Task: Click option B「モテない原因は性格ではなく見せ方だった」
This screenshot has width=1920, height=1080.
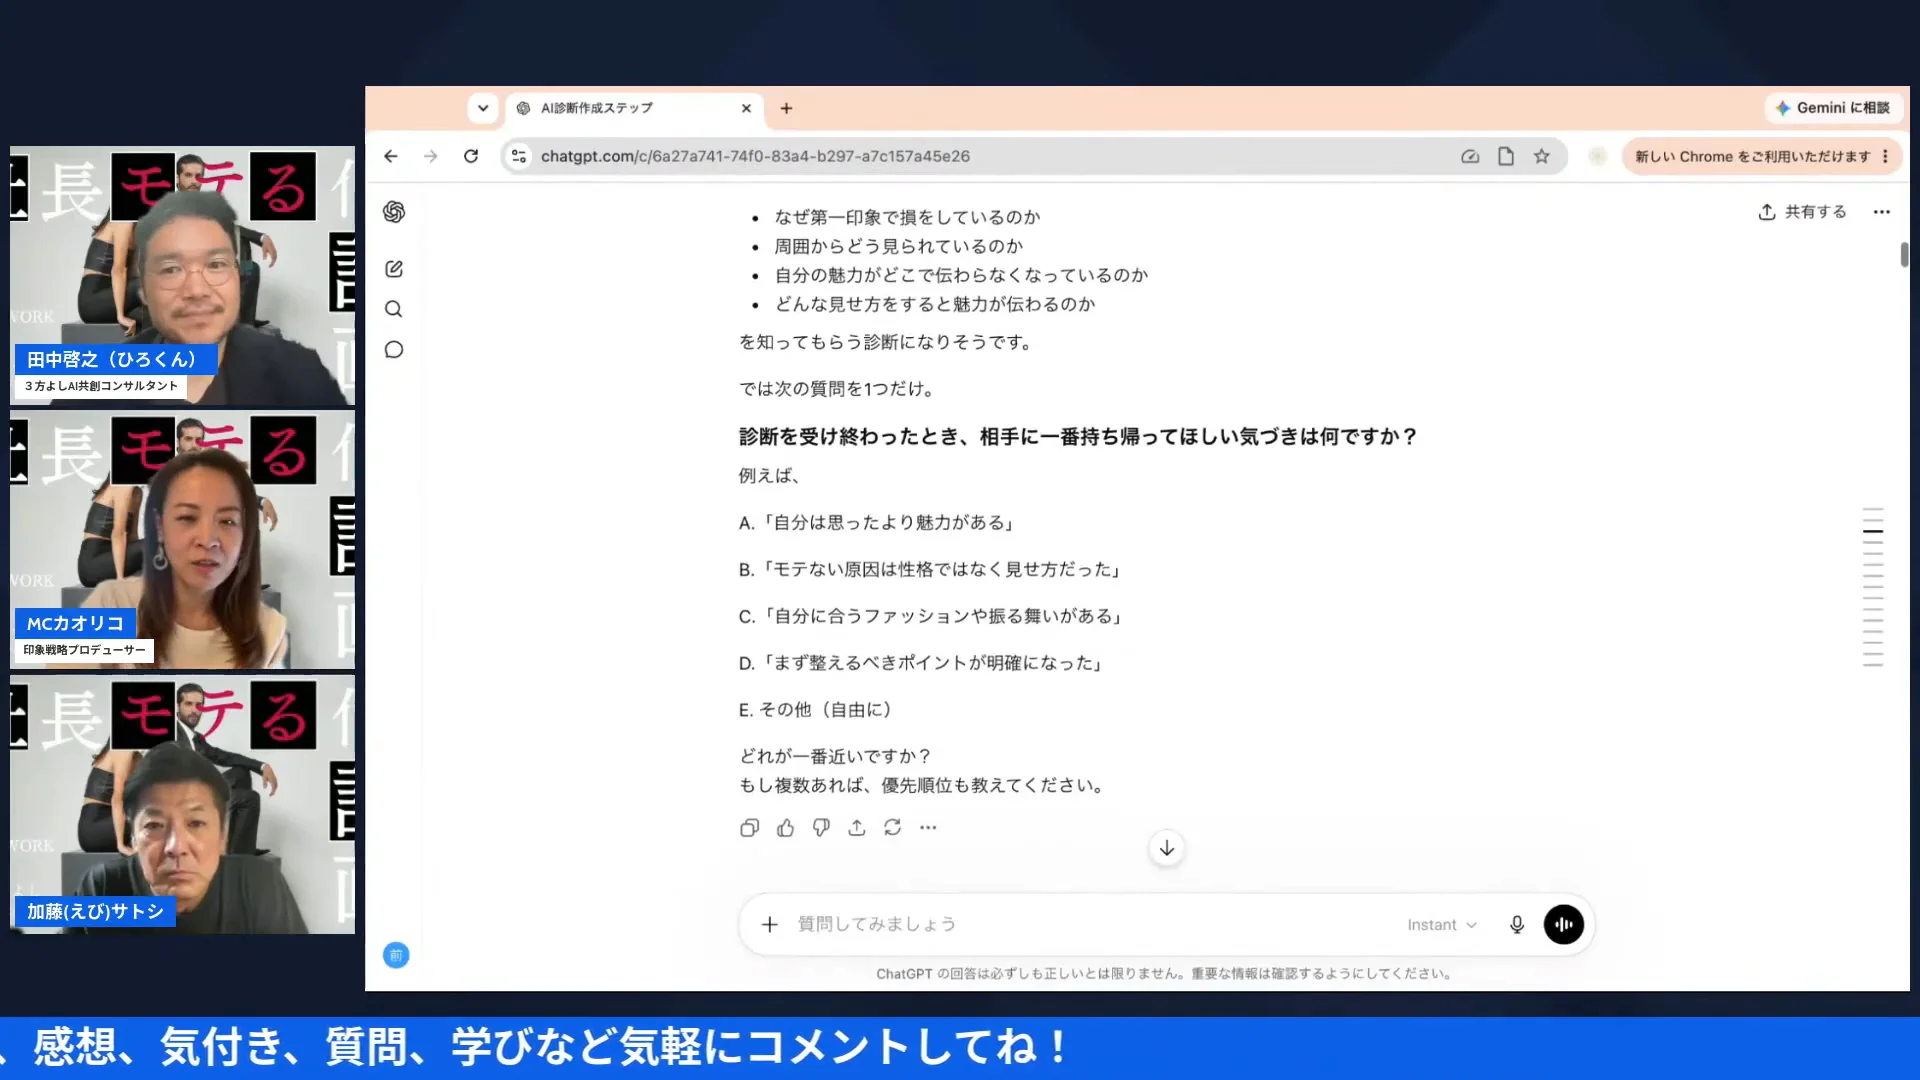Action: coord(930,570)
